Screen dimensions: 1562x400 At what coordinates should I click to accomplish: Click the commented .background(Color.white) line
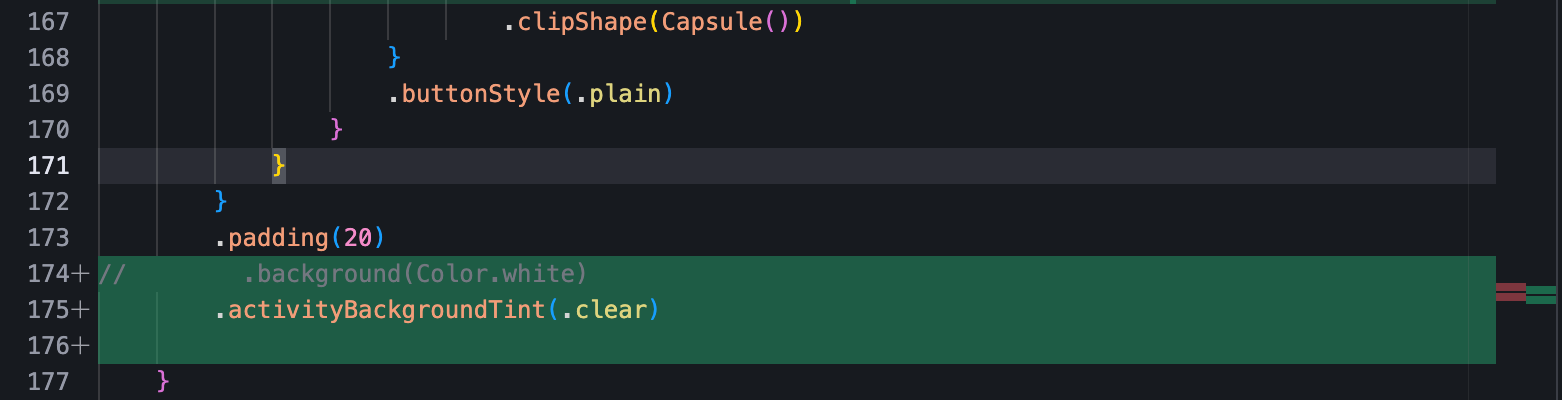tap(414, 274)
